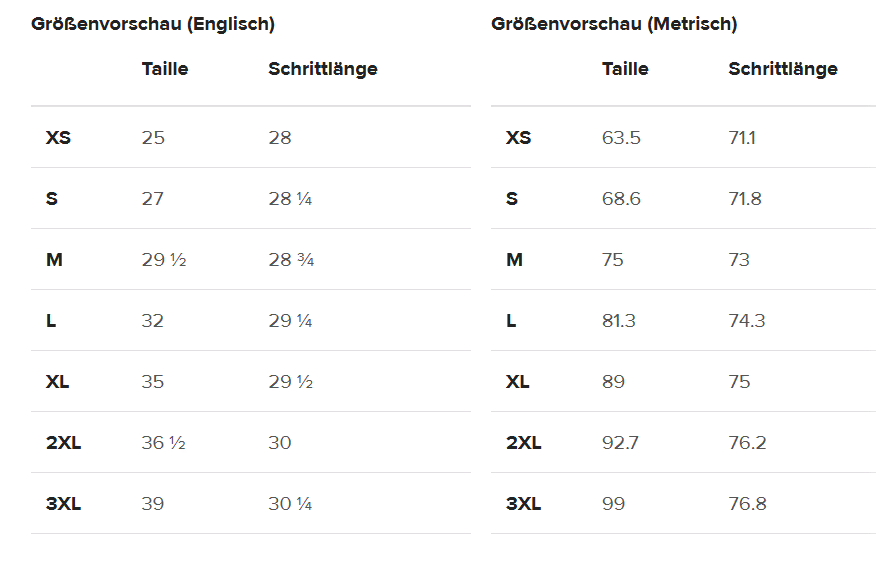Click the "Größenvorschau (Metrisch)" table title
This screenshot has height=578, width=876.
coord(614,24)
